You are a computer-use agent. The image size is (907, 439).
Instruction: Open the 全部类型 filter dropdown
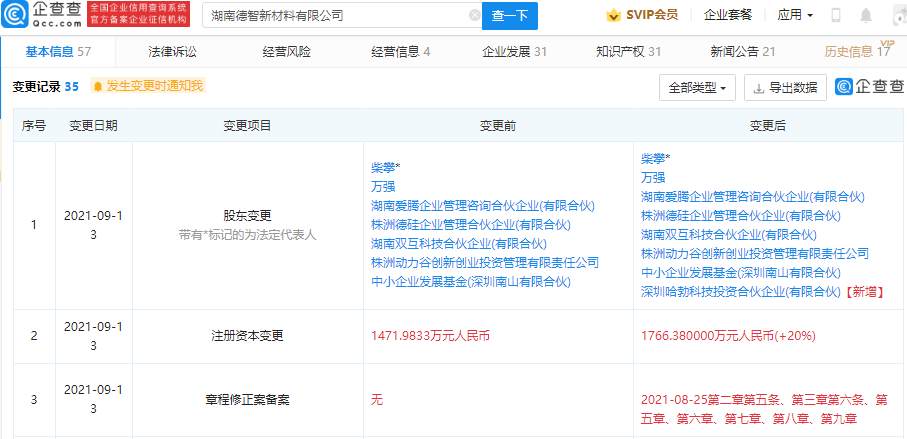coord(697,88)
